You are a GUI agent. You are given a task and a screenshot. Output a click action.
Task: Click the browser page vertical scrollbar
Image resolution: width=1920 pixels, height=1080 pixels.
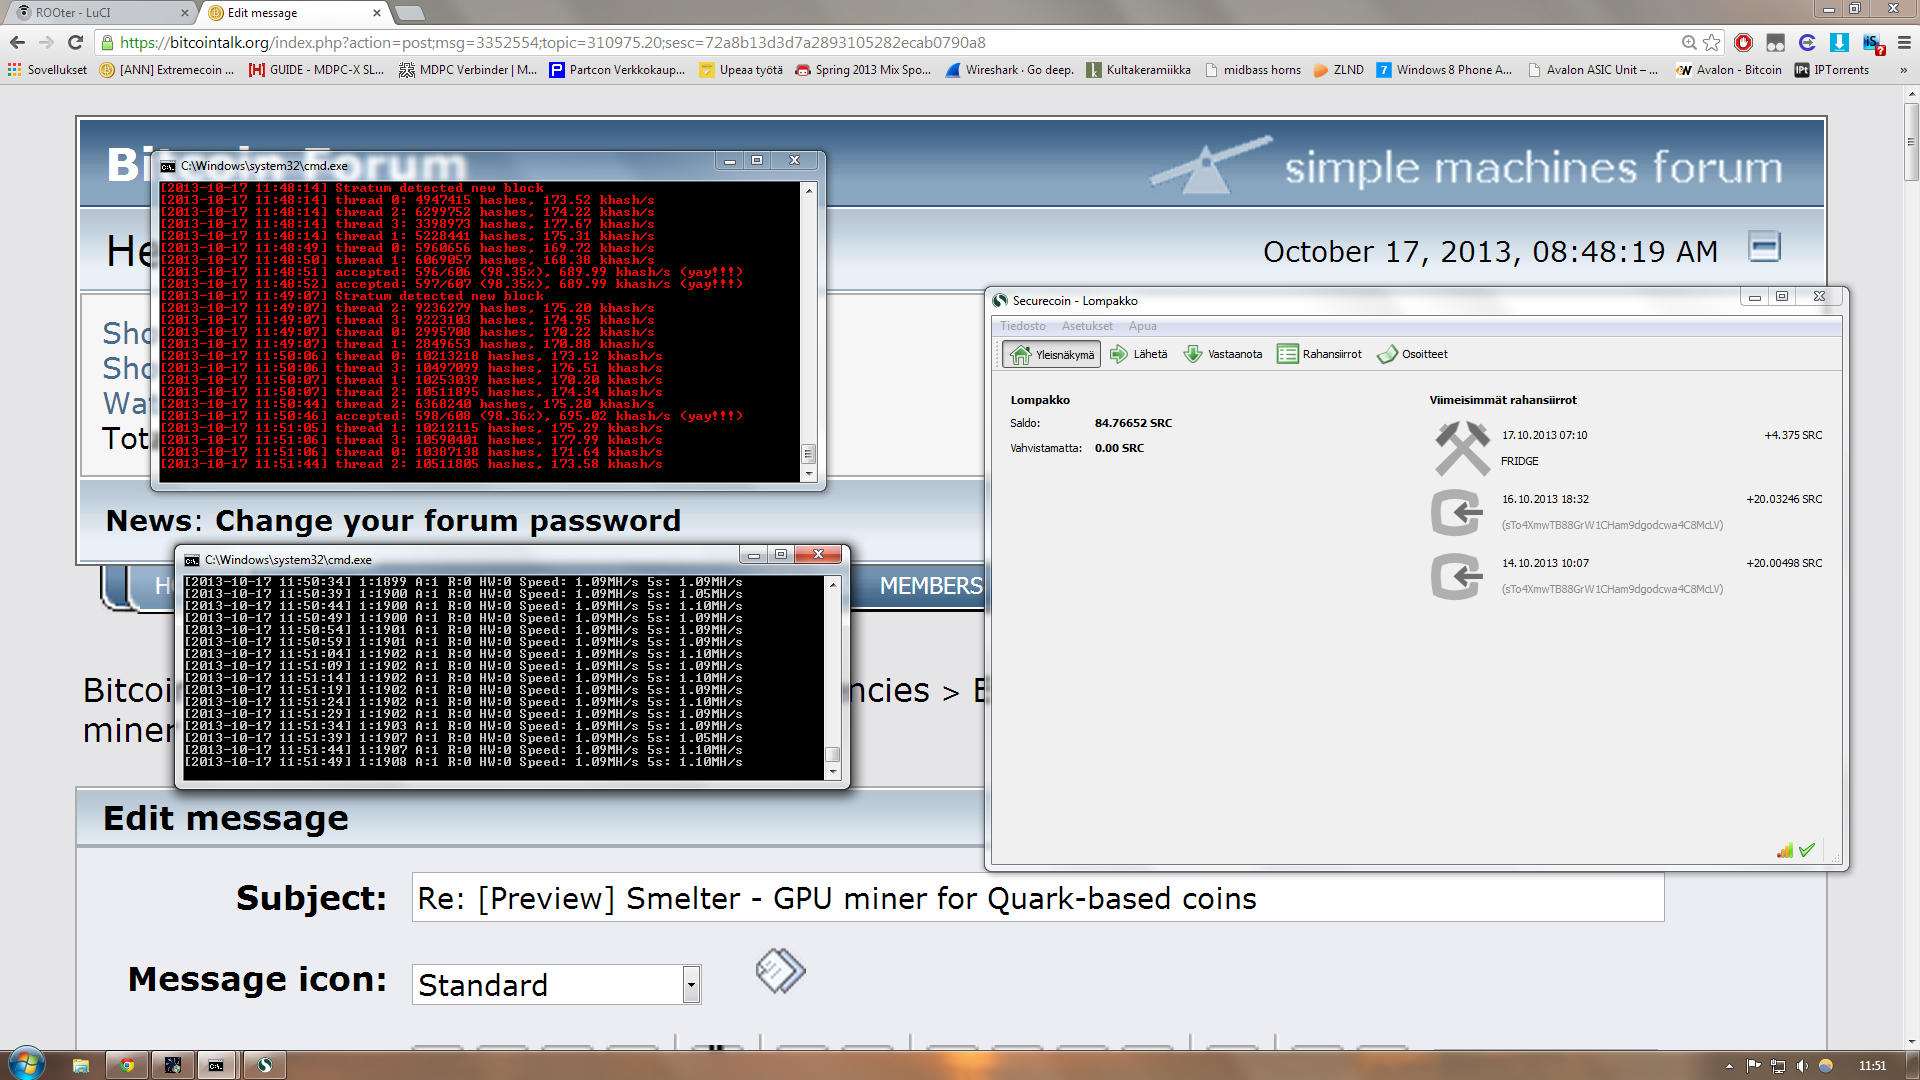coord(1911,565)
